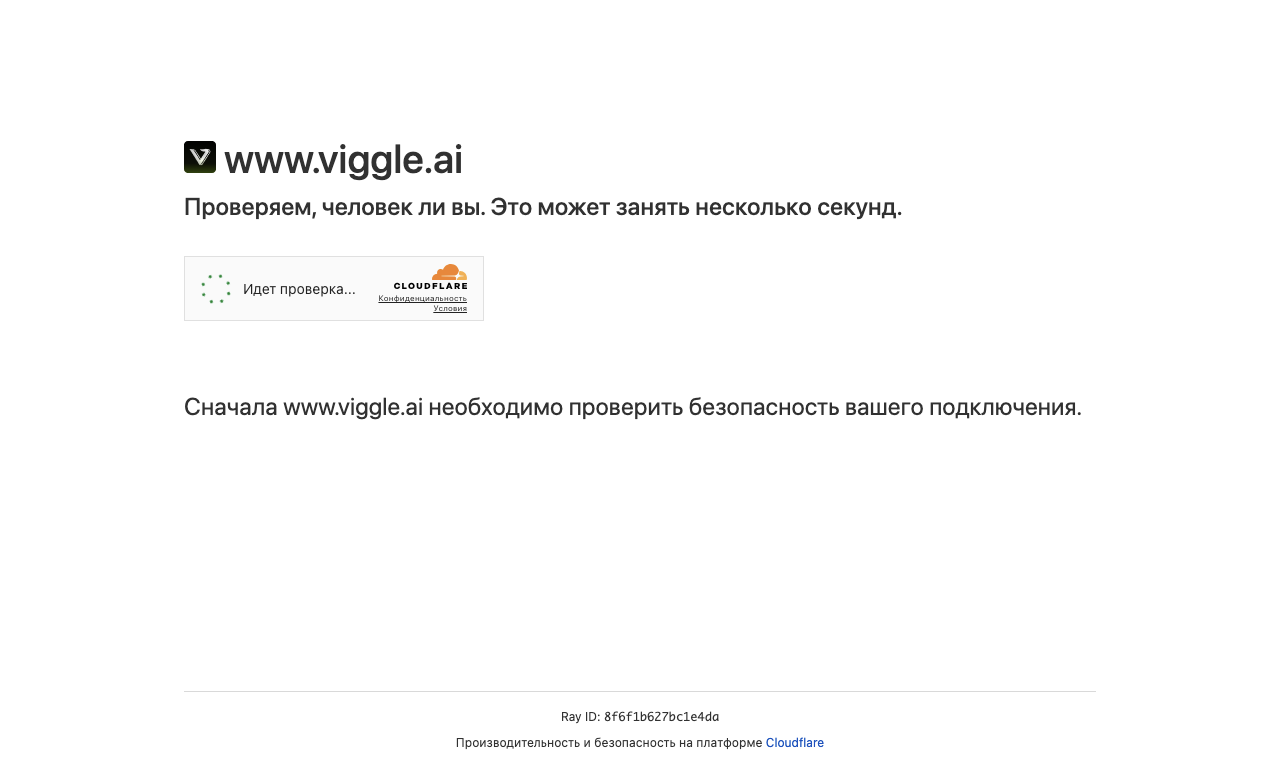This screenshot has height=768, width=1280.
Task: Click the 'Сначала www.viggle.ai необходимо проверить' sentence
Action: 633,407
